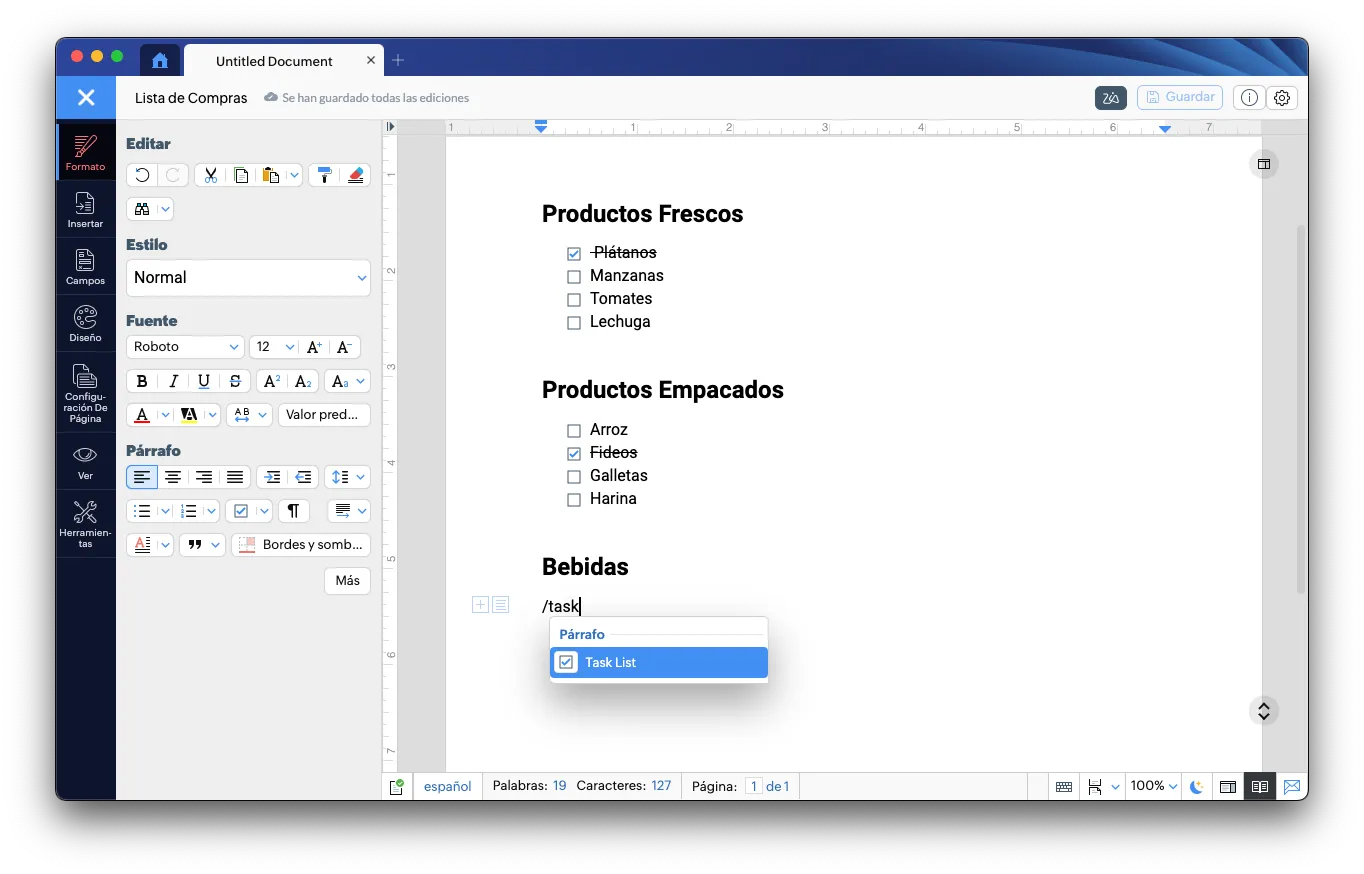The width and height of the screenshot is (1364, 874).
Task: Open the 100% zoom level dropdown
Action: [1154, 786]
